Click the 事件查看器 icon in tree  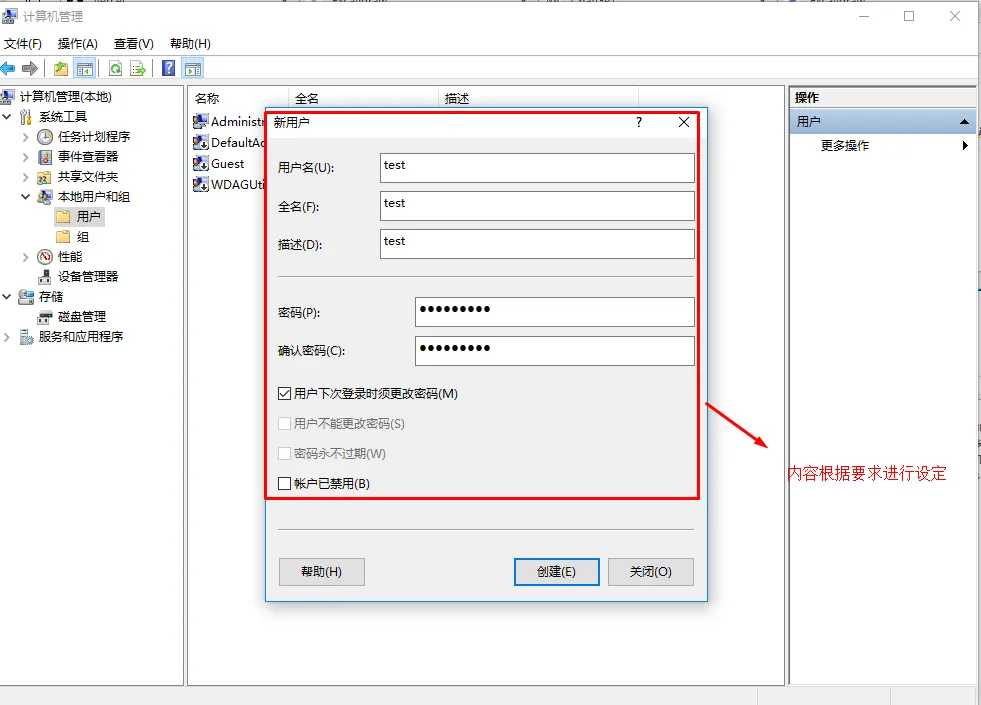[44, 156]
